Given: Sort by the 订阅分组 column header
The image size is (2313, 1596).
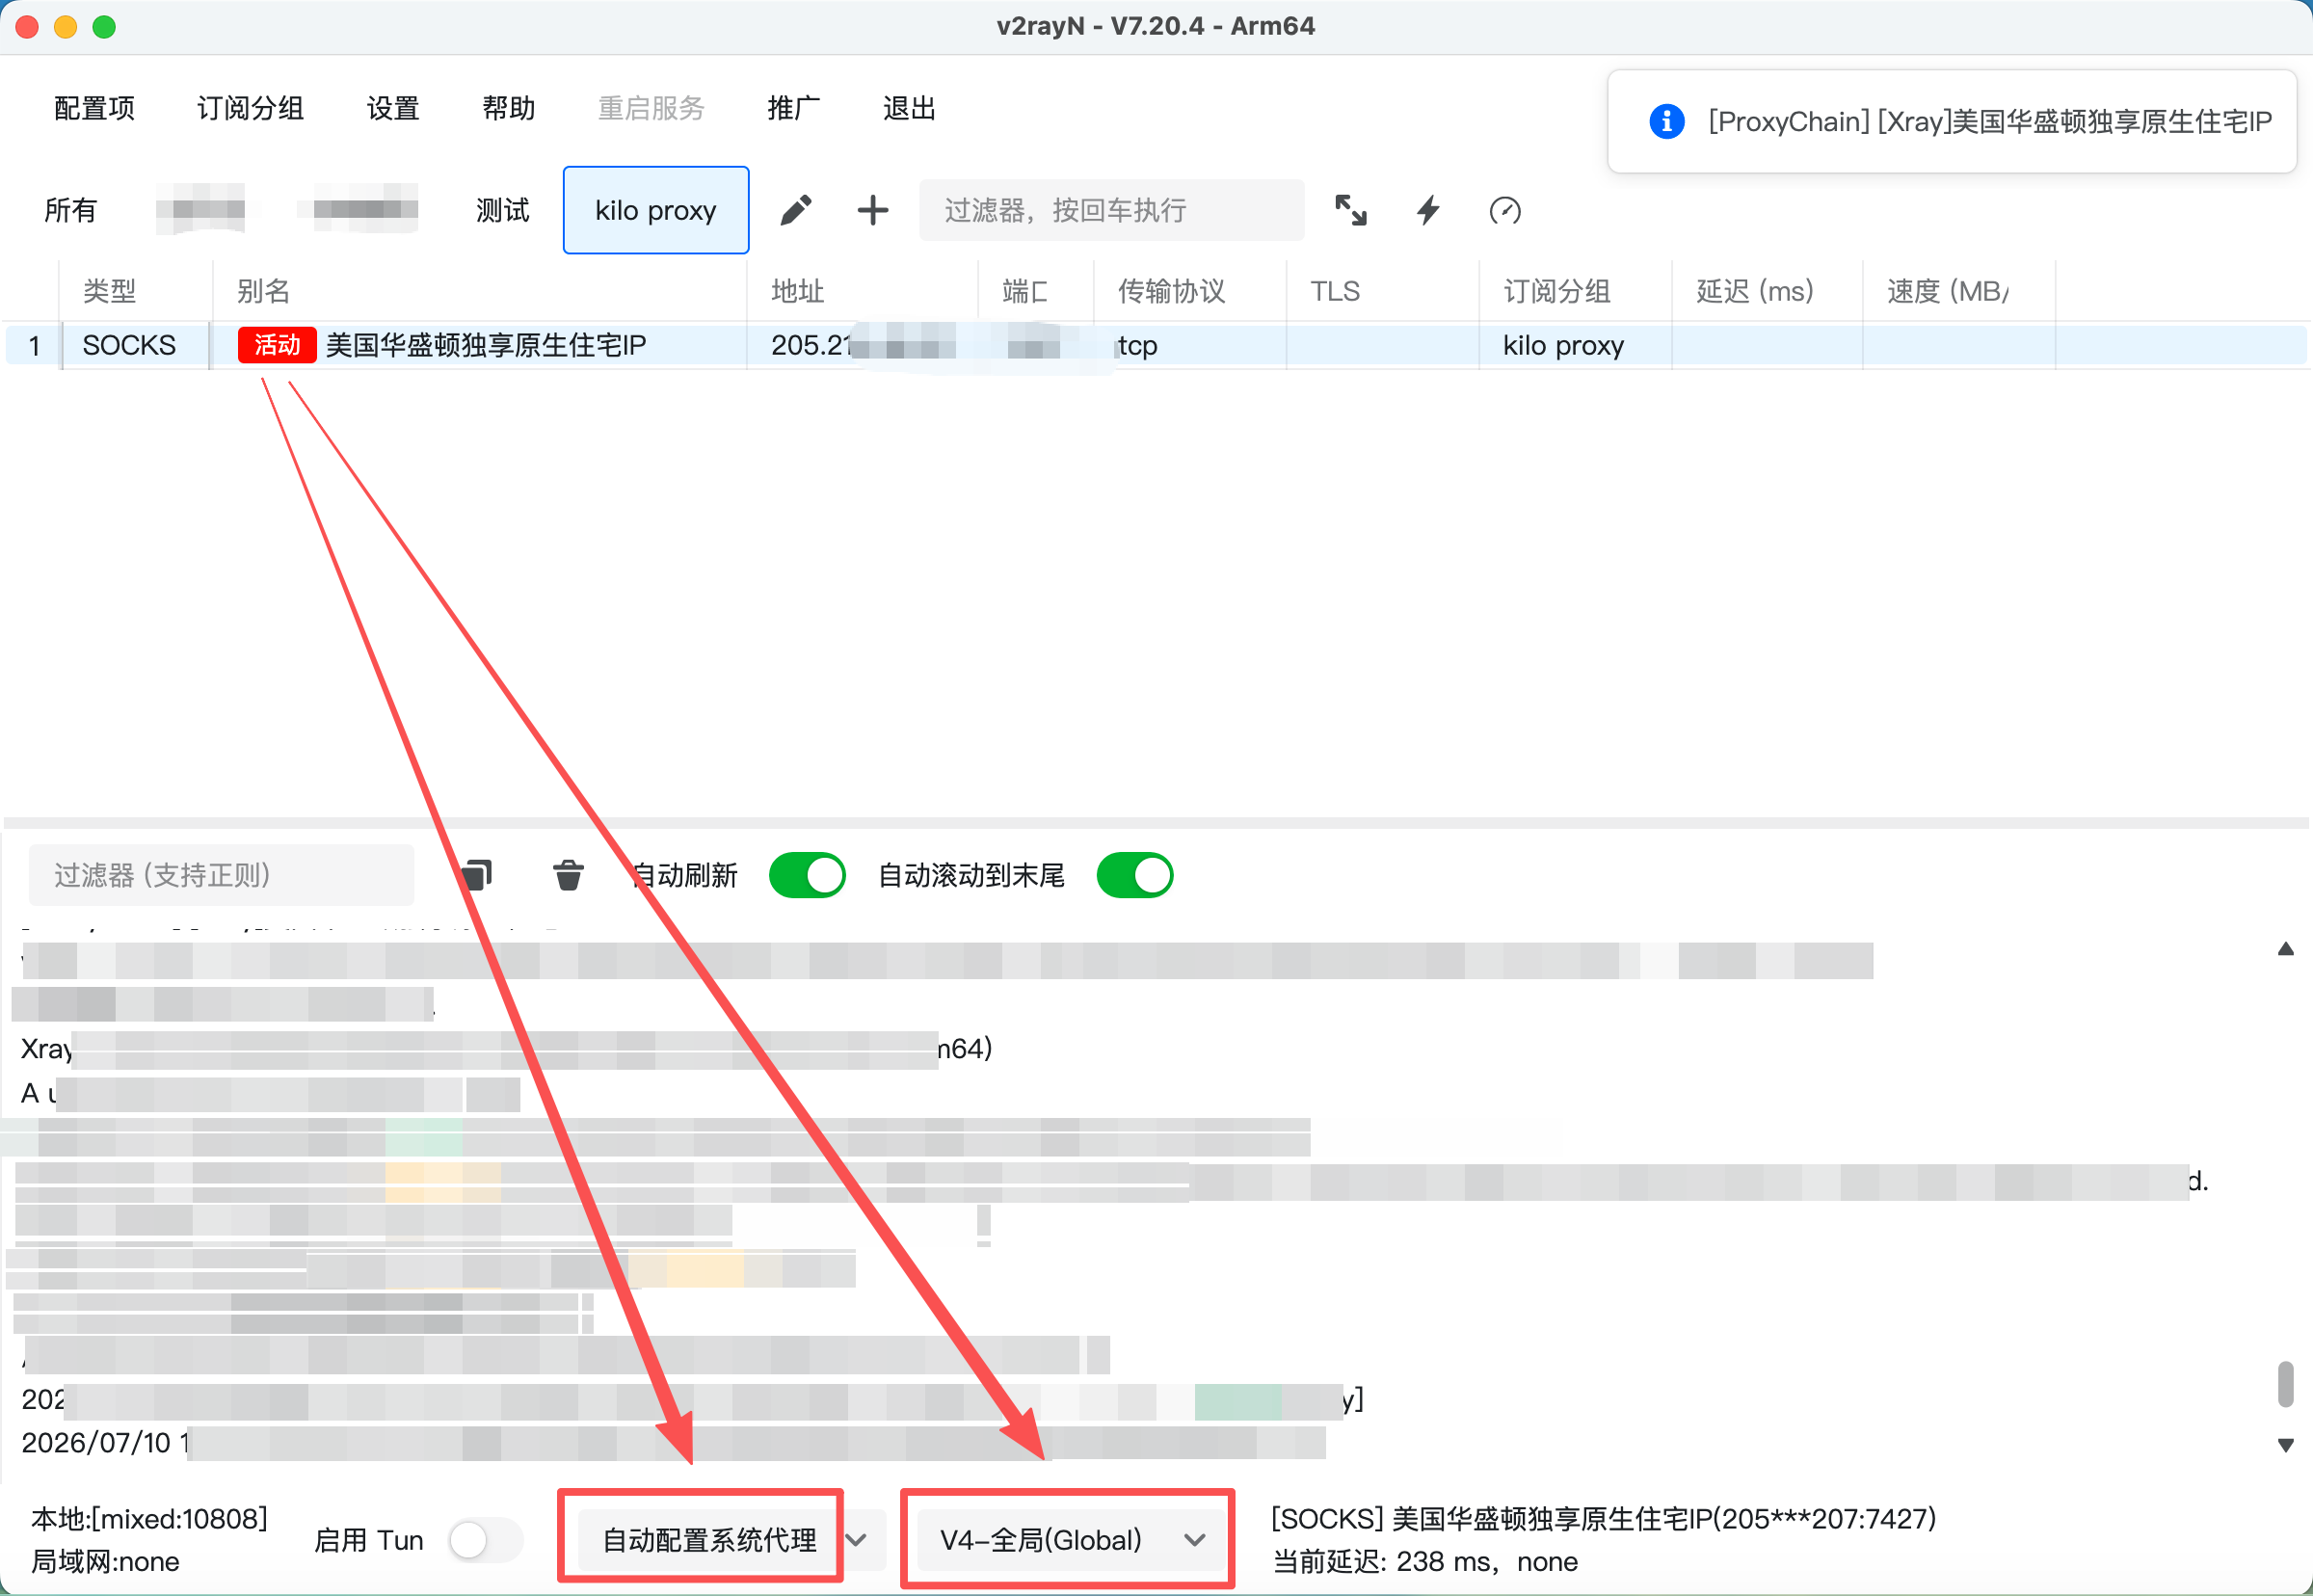Looking at the screenshot, I should (x=1576, y=291).
